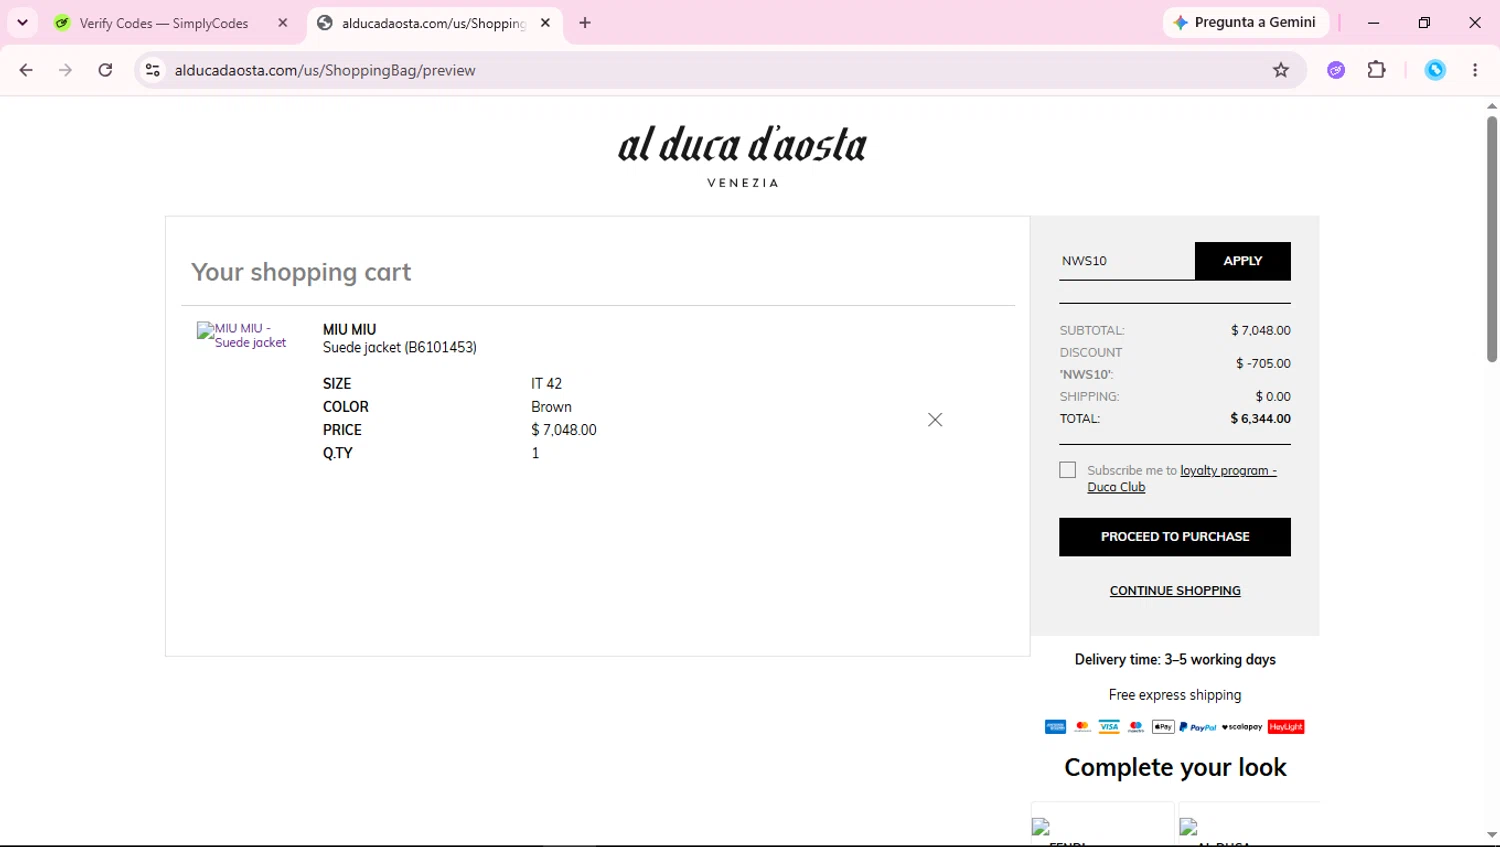
Task: Click the Al Duca d'Aosta Venezia logo
Action: (x=742, y=156)
